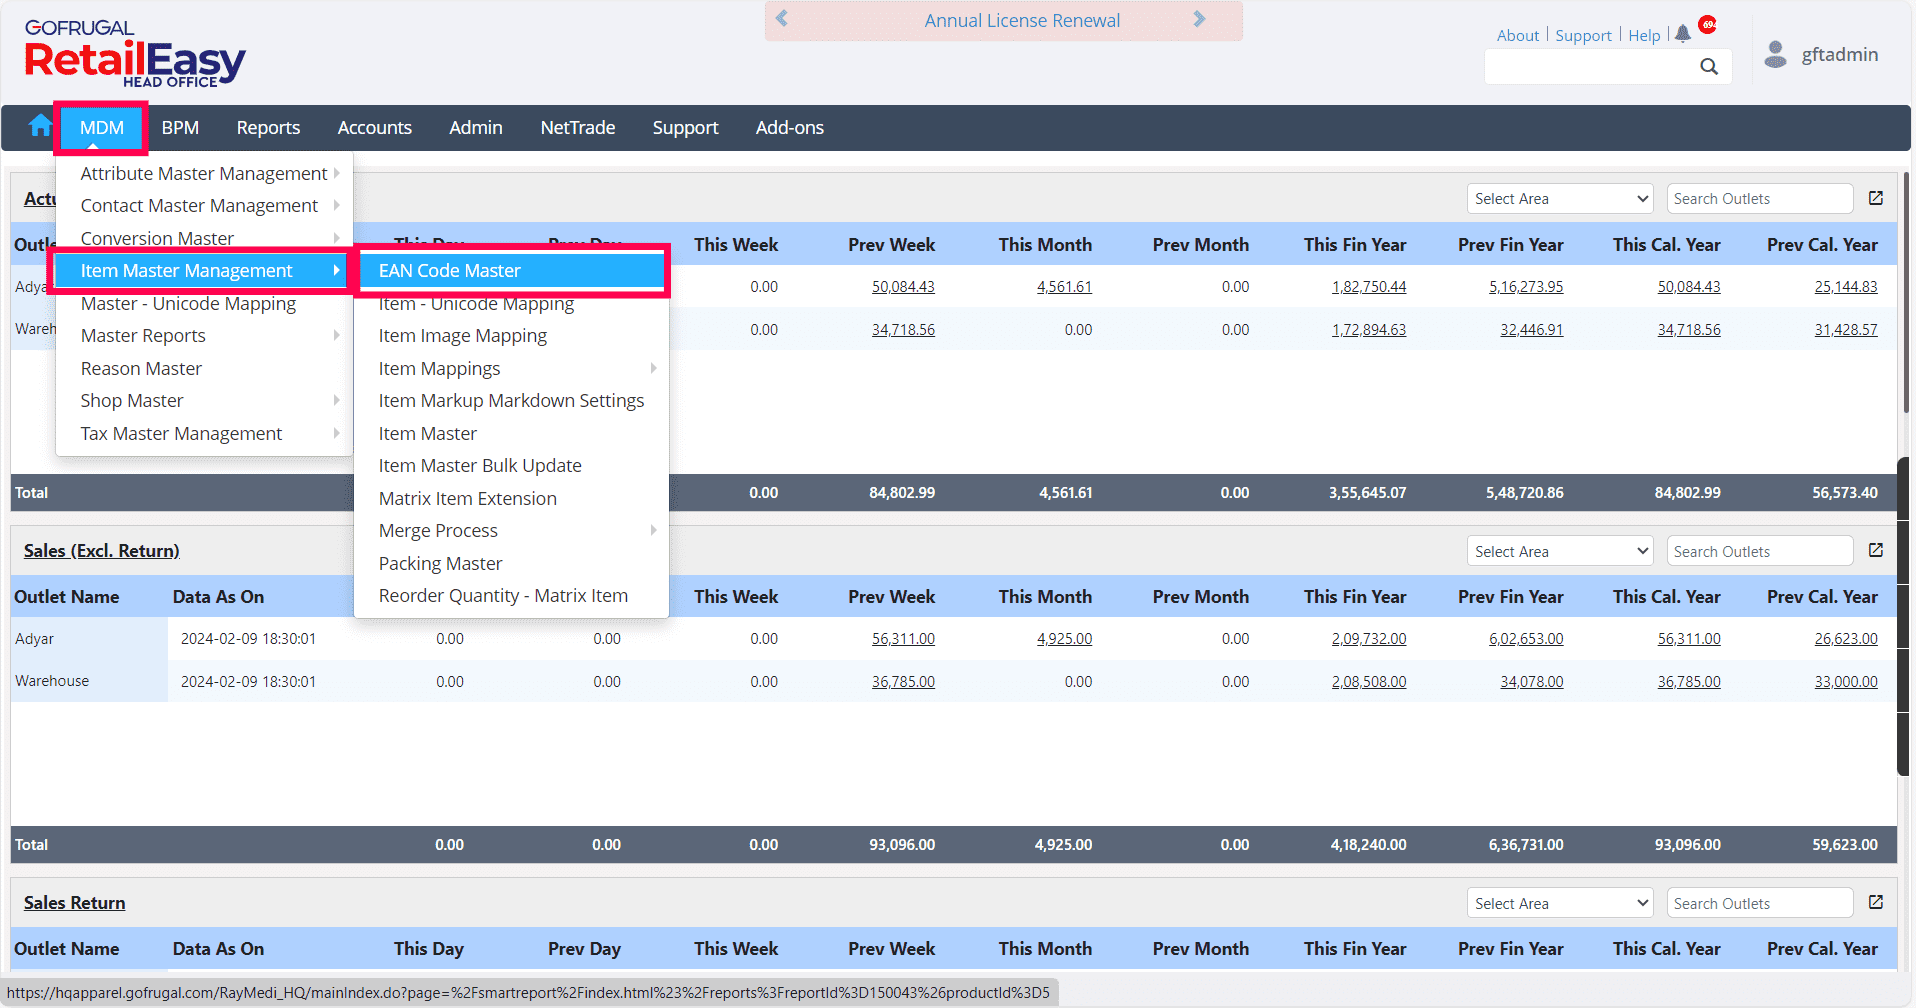Open Item Markup Markdown Settings
Viewport: 1916px width, 1008px height.
point(511,400)
